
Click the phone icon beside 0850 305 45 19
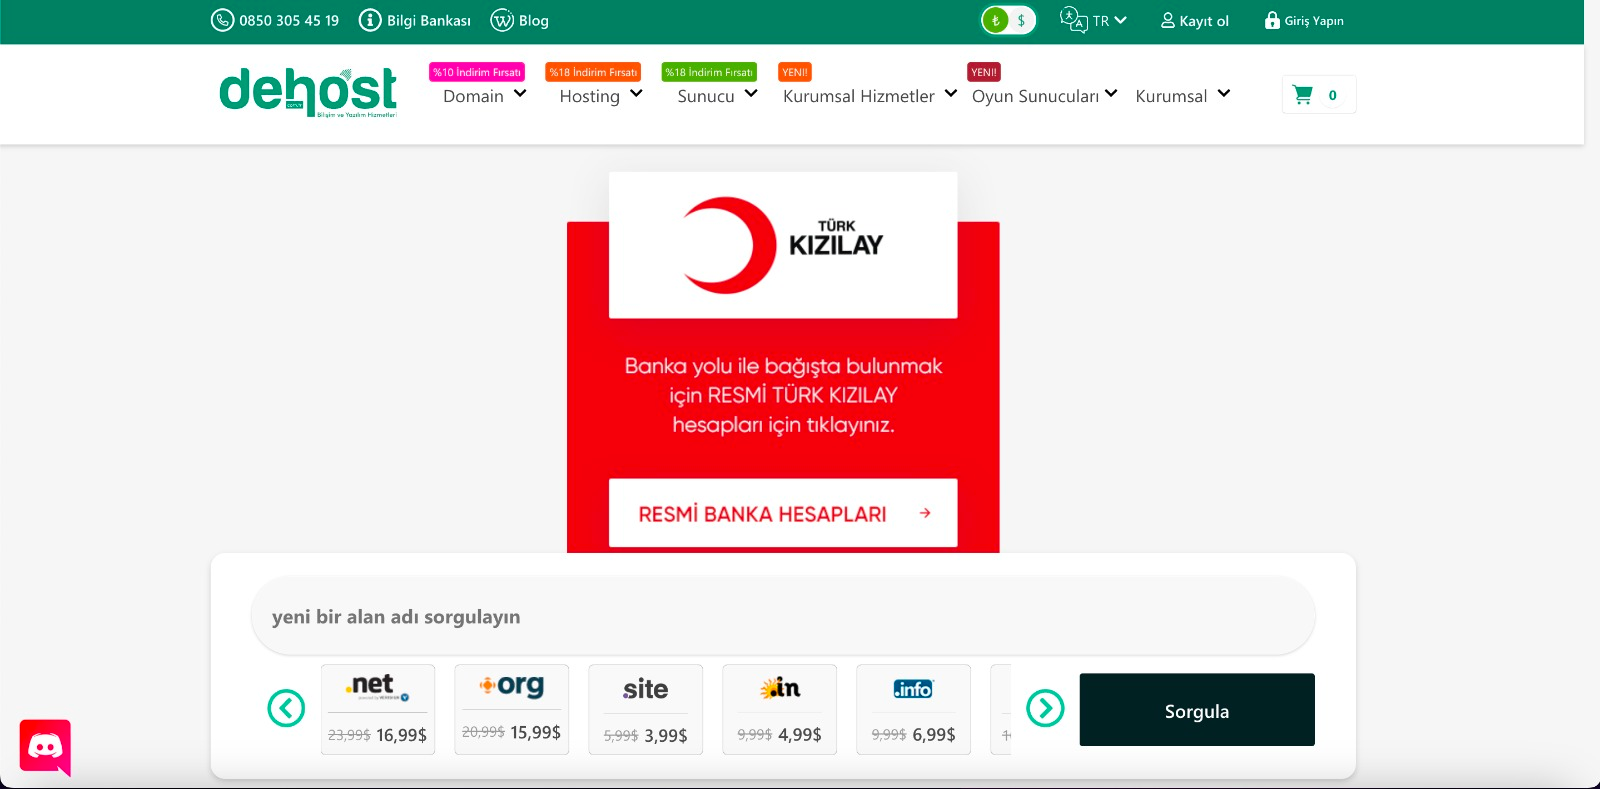222,20
